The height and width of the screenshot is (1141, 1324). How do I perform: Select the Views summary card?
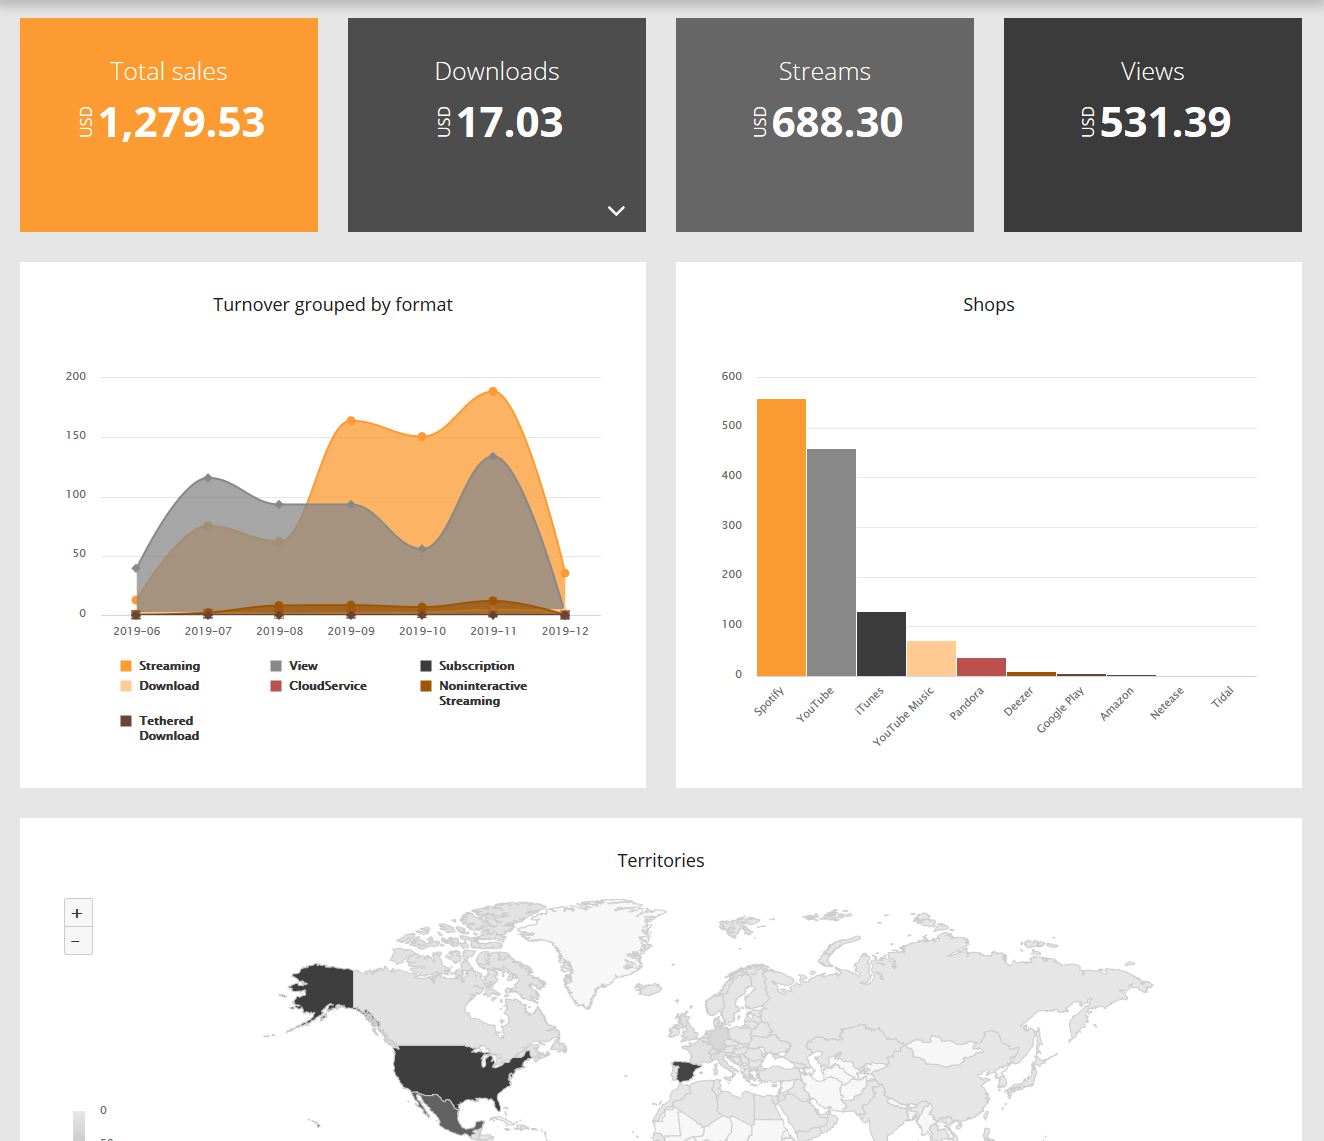click(1152, 125)
